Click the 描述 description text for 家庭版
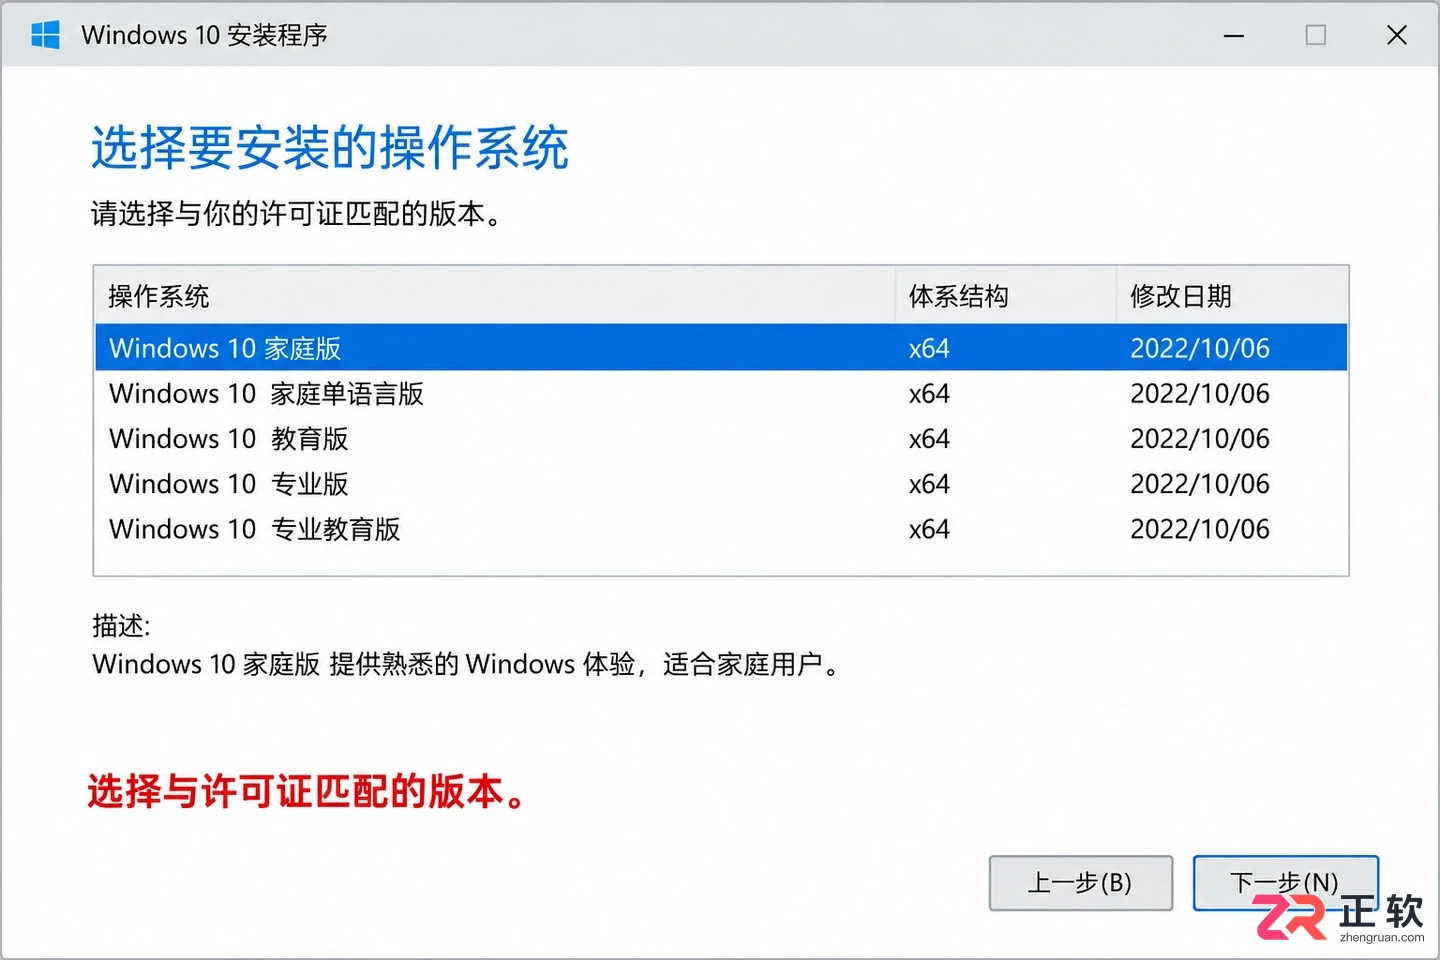The width and height of the screenshot is (1440, 960). (x=466, y=664)
